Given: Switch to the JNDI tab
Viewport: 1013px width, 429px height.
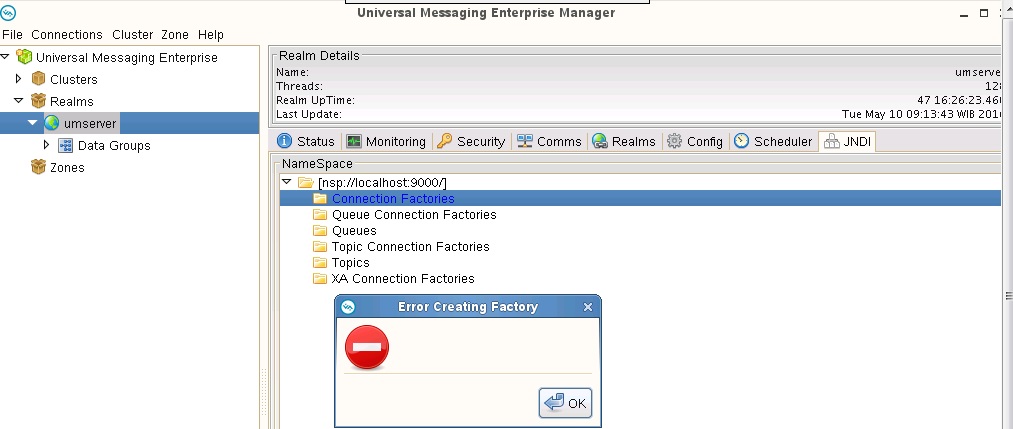Looking at the screenshot, I should coord(848,141).
